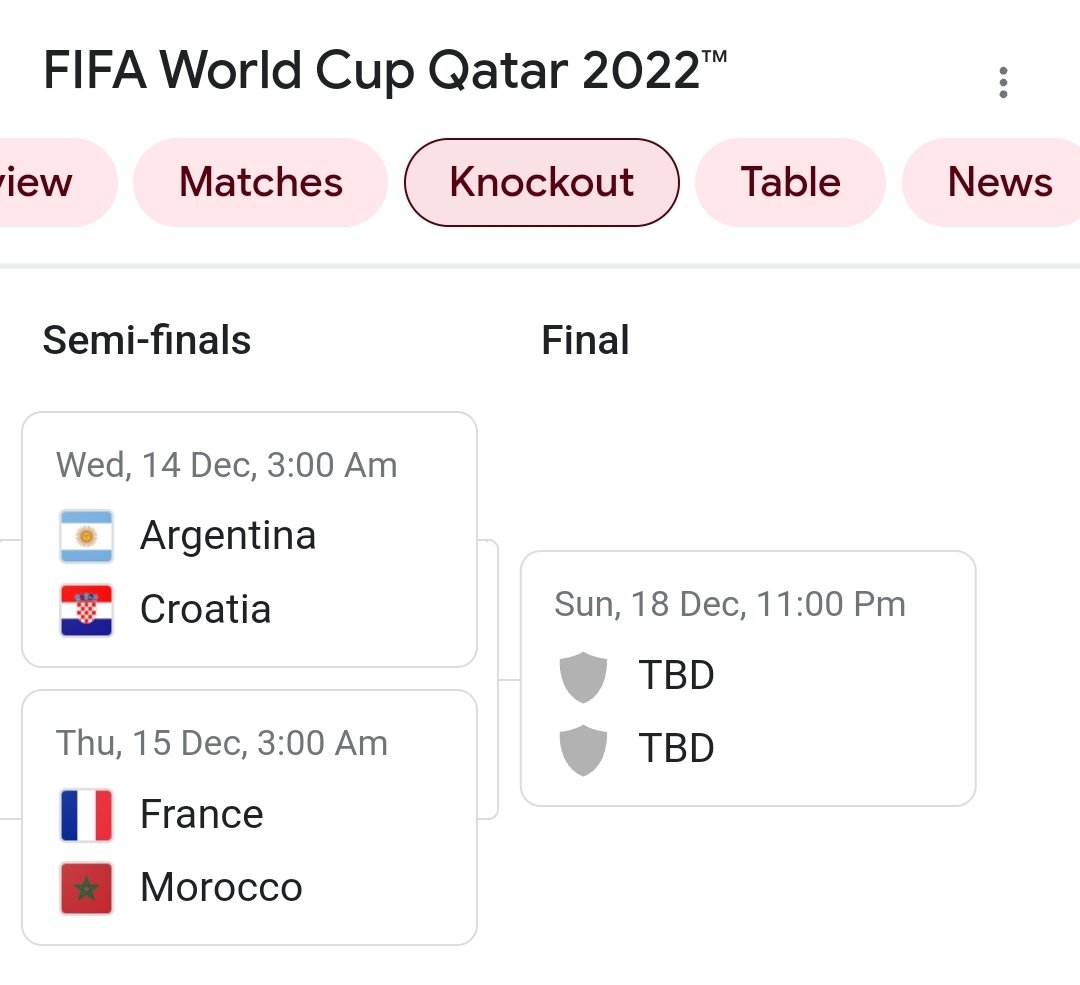1080x985 pixels.
Task: Click the Croatia team name
Action: tap(205, 609)
